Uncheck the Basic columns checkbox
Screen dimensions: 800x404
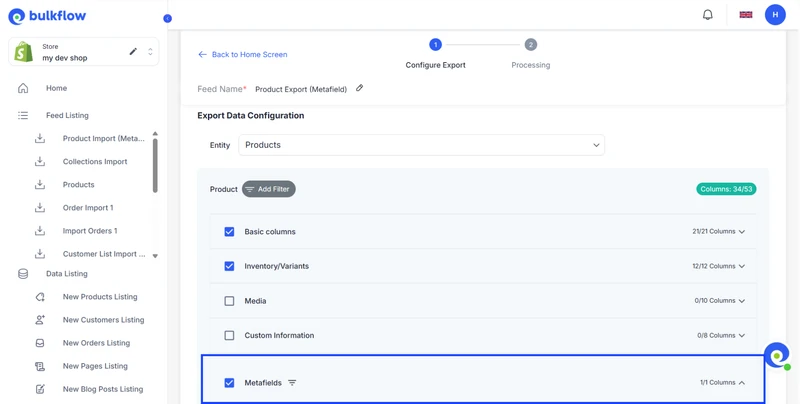tap(230, 232)
